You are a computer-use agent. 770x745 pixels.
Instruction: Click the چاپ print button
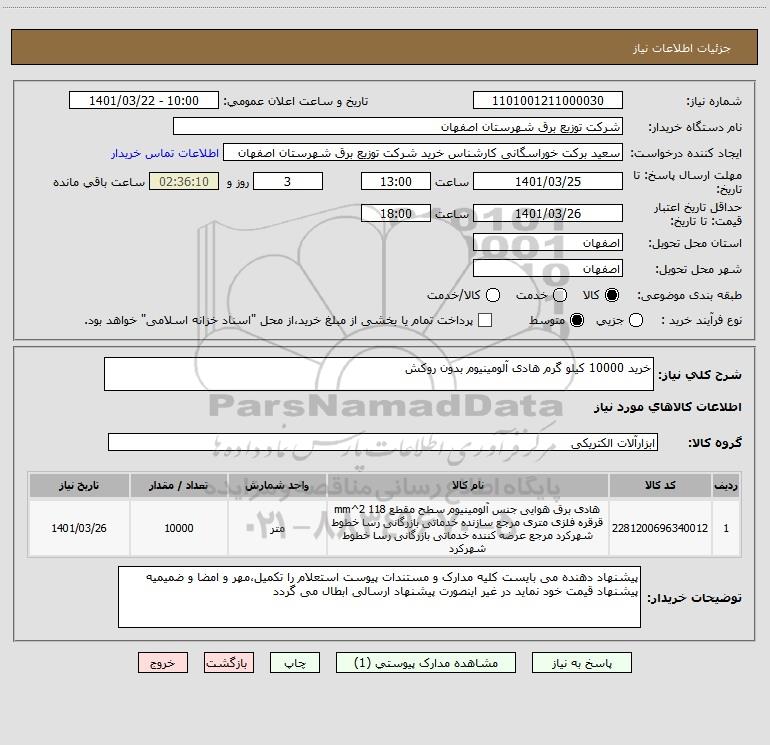pos(295,663)
